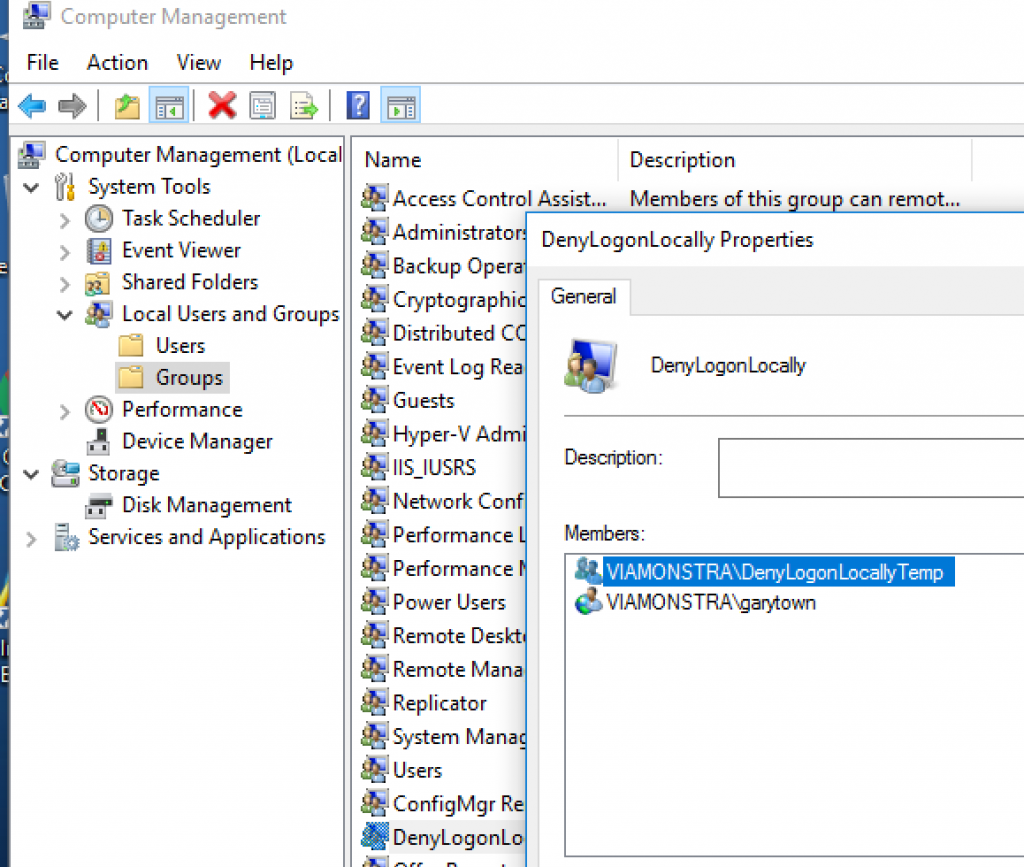The width and height of the screenshot is (1024, 867).
Task: Open the View menu
Action: [x=198, y=62]
